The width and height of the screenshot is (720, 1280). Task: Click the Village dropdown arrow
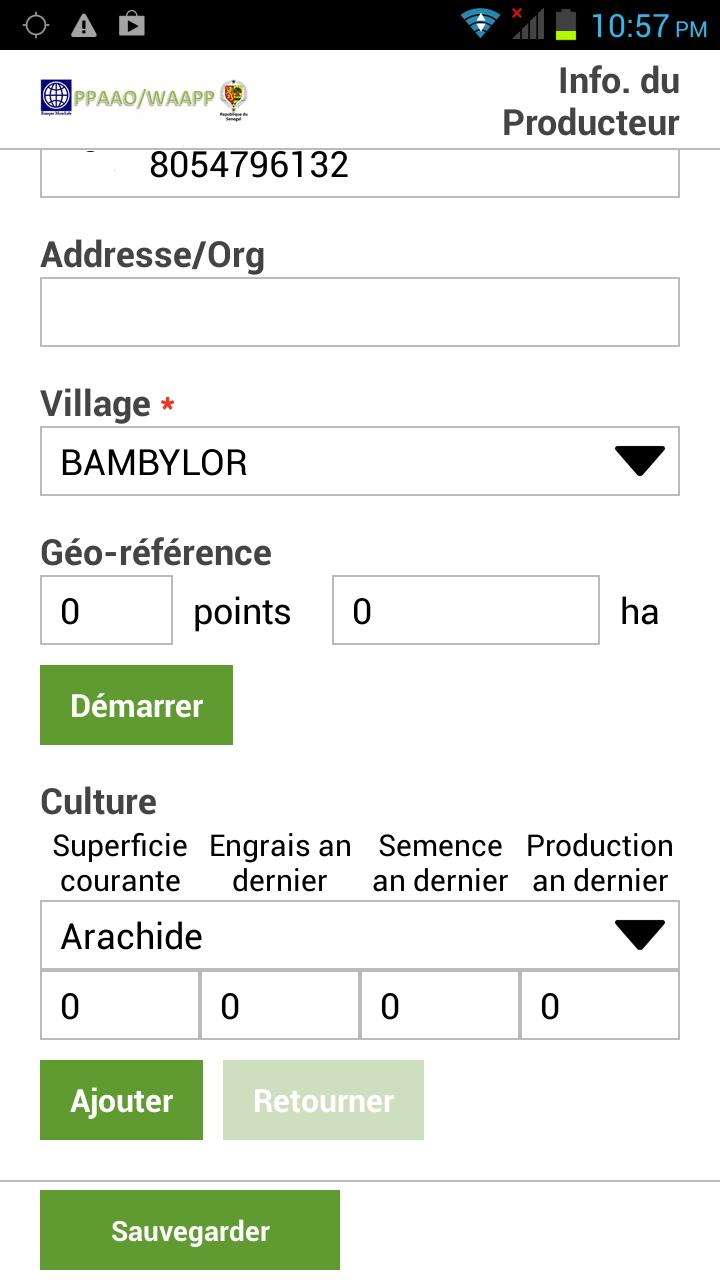tap(639, 461)
